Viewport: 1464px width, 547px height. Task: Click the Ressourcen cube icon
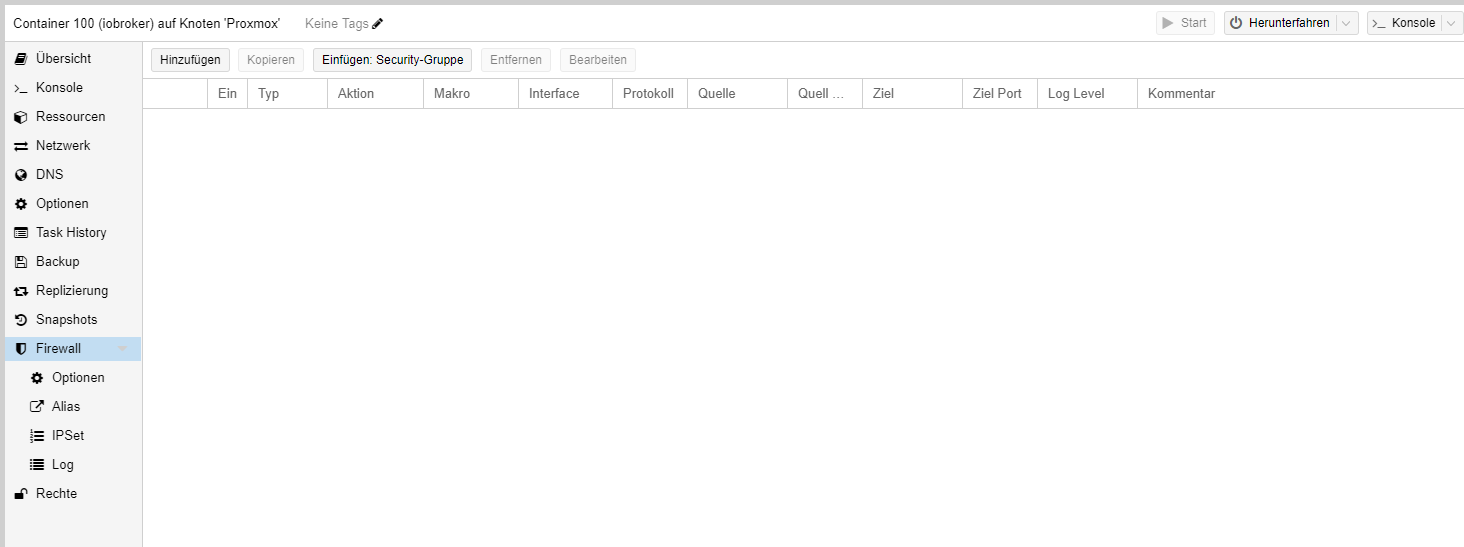pyautogui.click(x=20, y=117)
